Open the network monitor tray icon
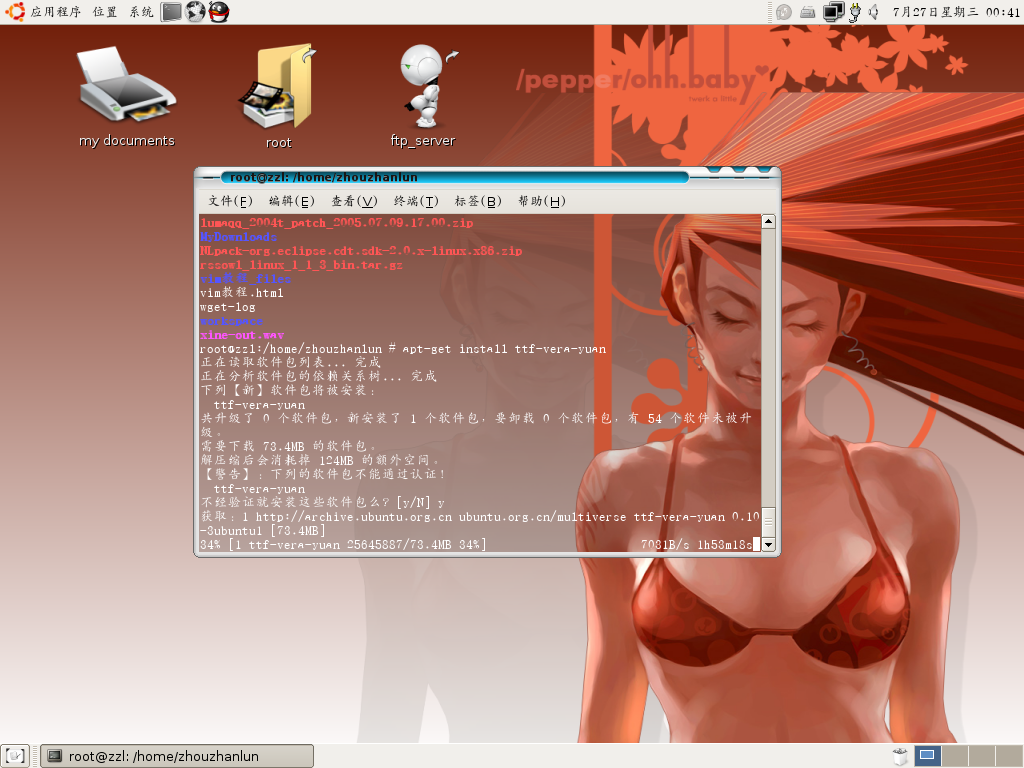This screenshot has width=1024, height=768. [x=833, y=12]
